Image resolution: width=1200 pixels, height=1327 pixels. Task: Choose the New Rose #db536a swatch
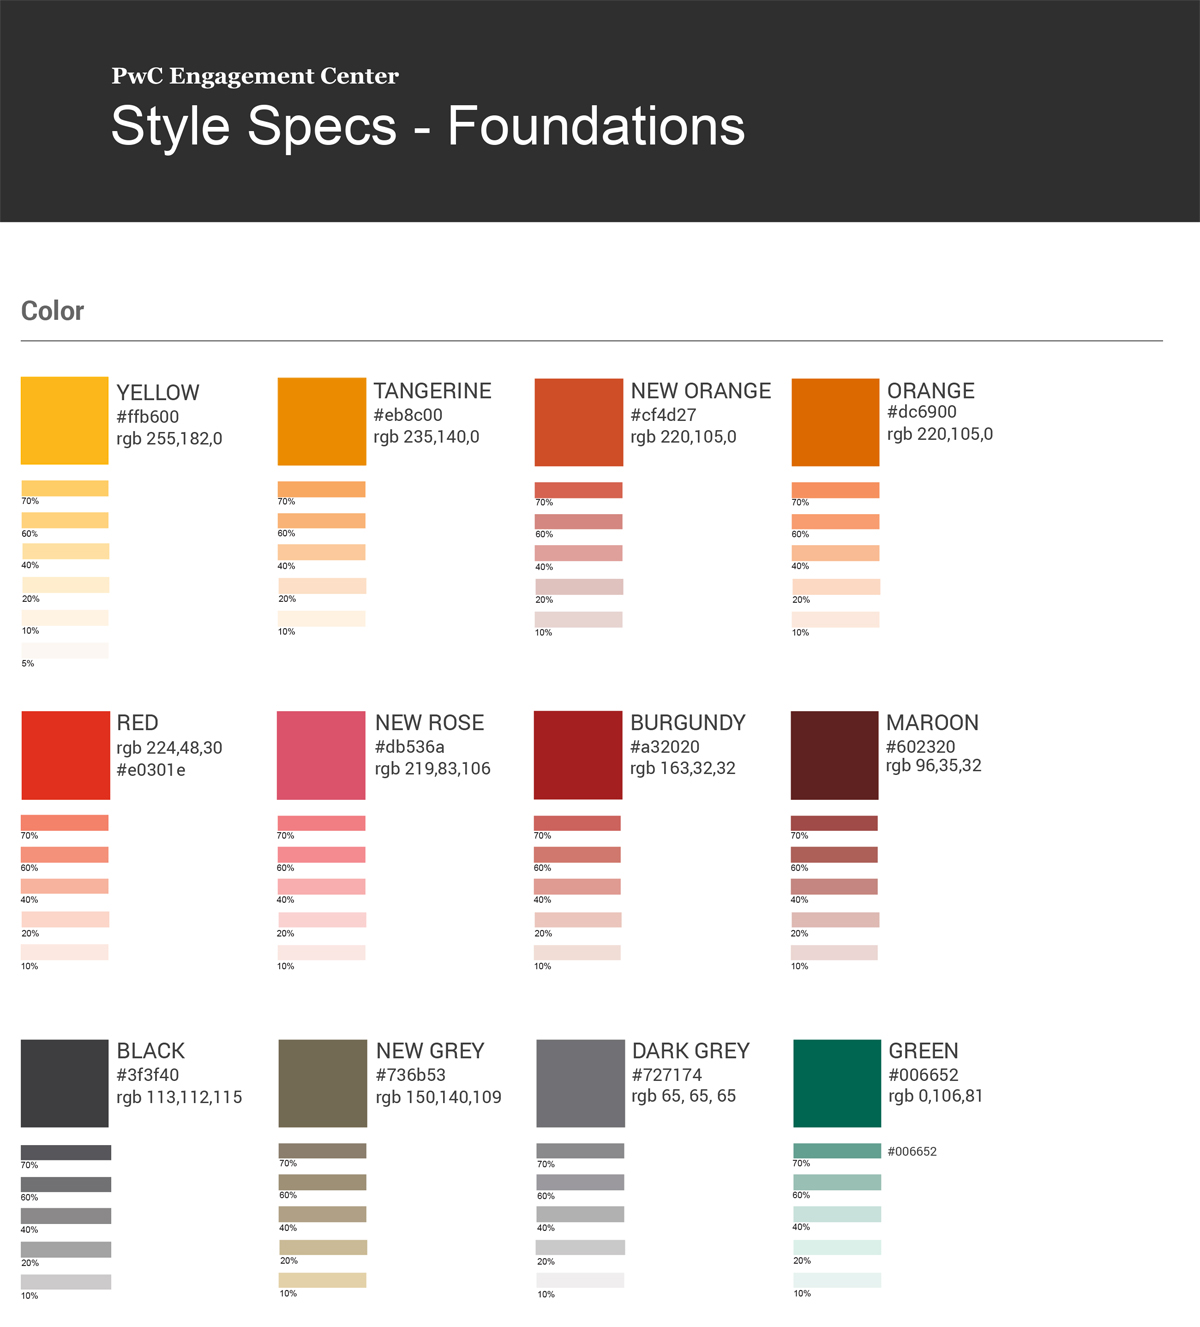321,755
